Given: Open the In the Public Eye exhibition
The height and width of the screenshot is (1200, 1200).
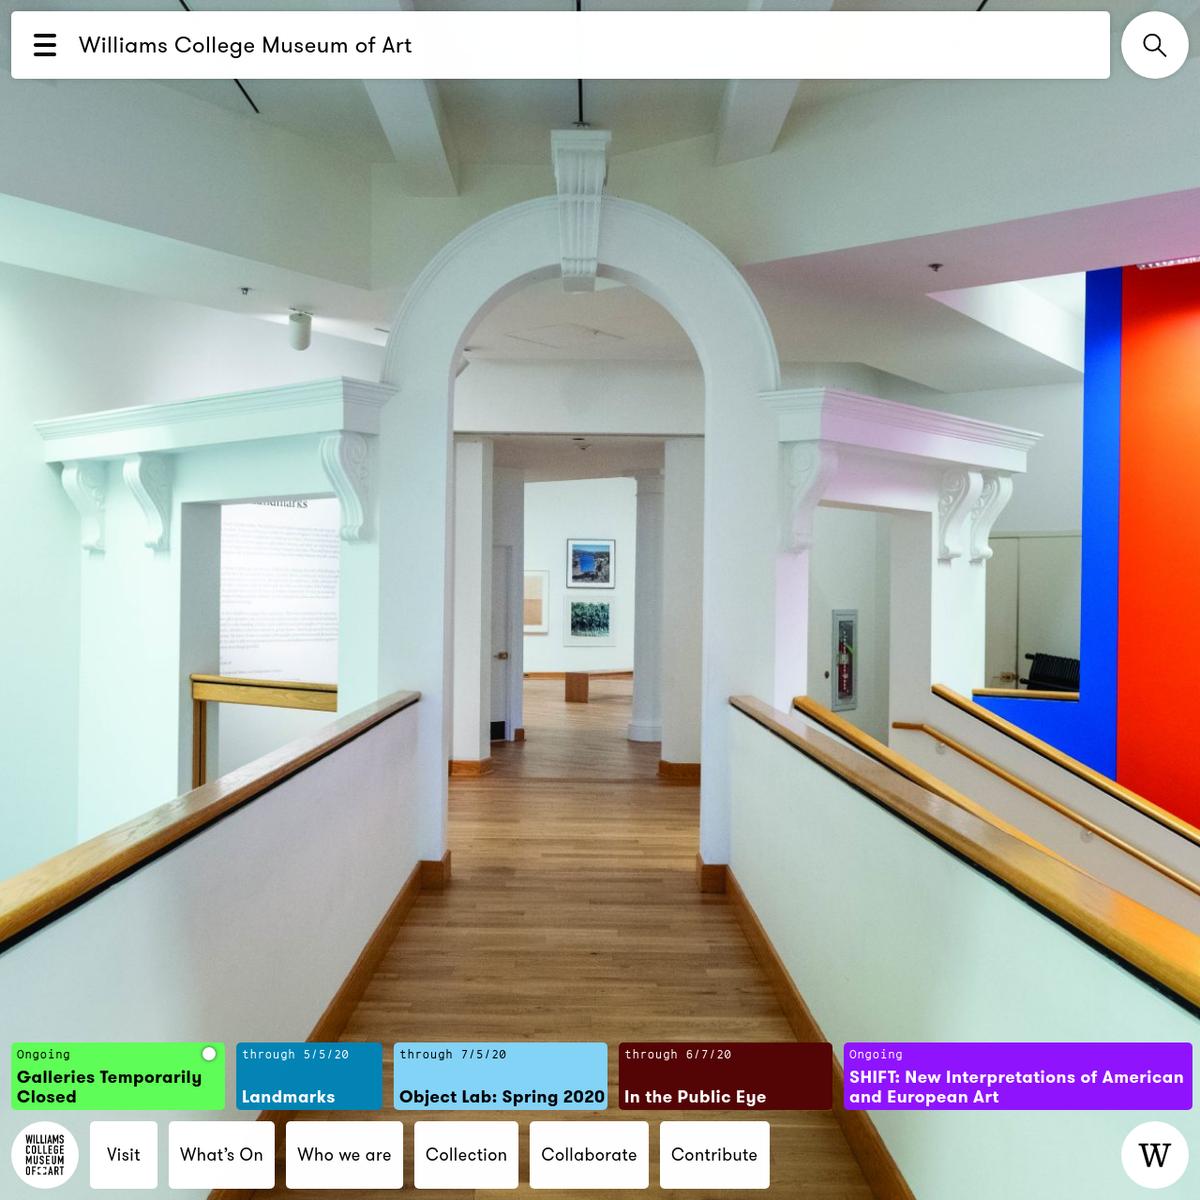Looking at the screenshot, I should click(725, 1077).
